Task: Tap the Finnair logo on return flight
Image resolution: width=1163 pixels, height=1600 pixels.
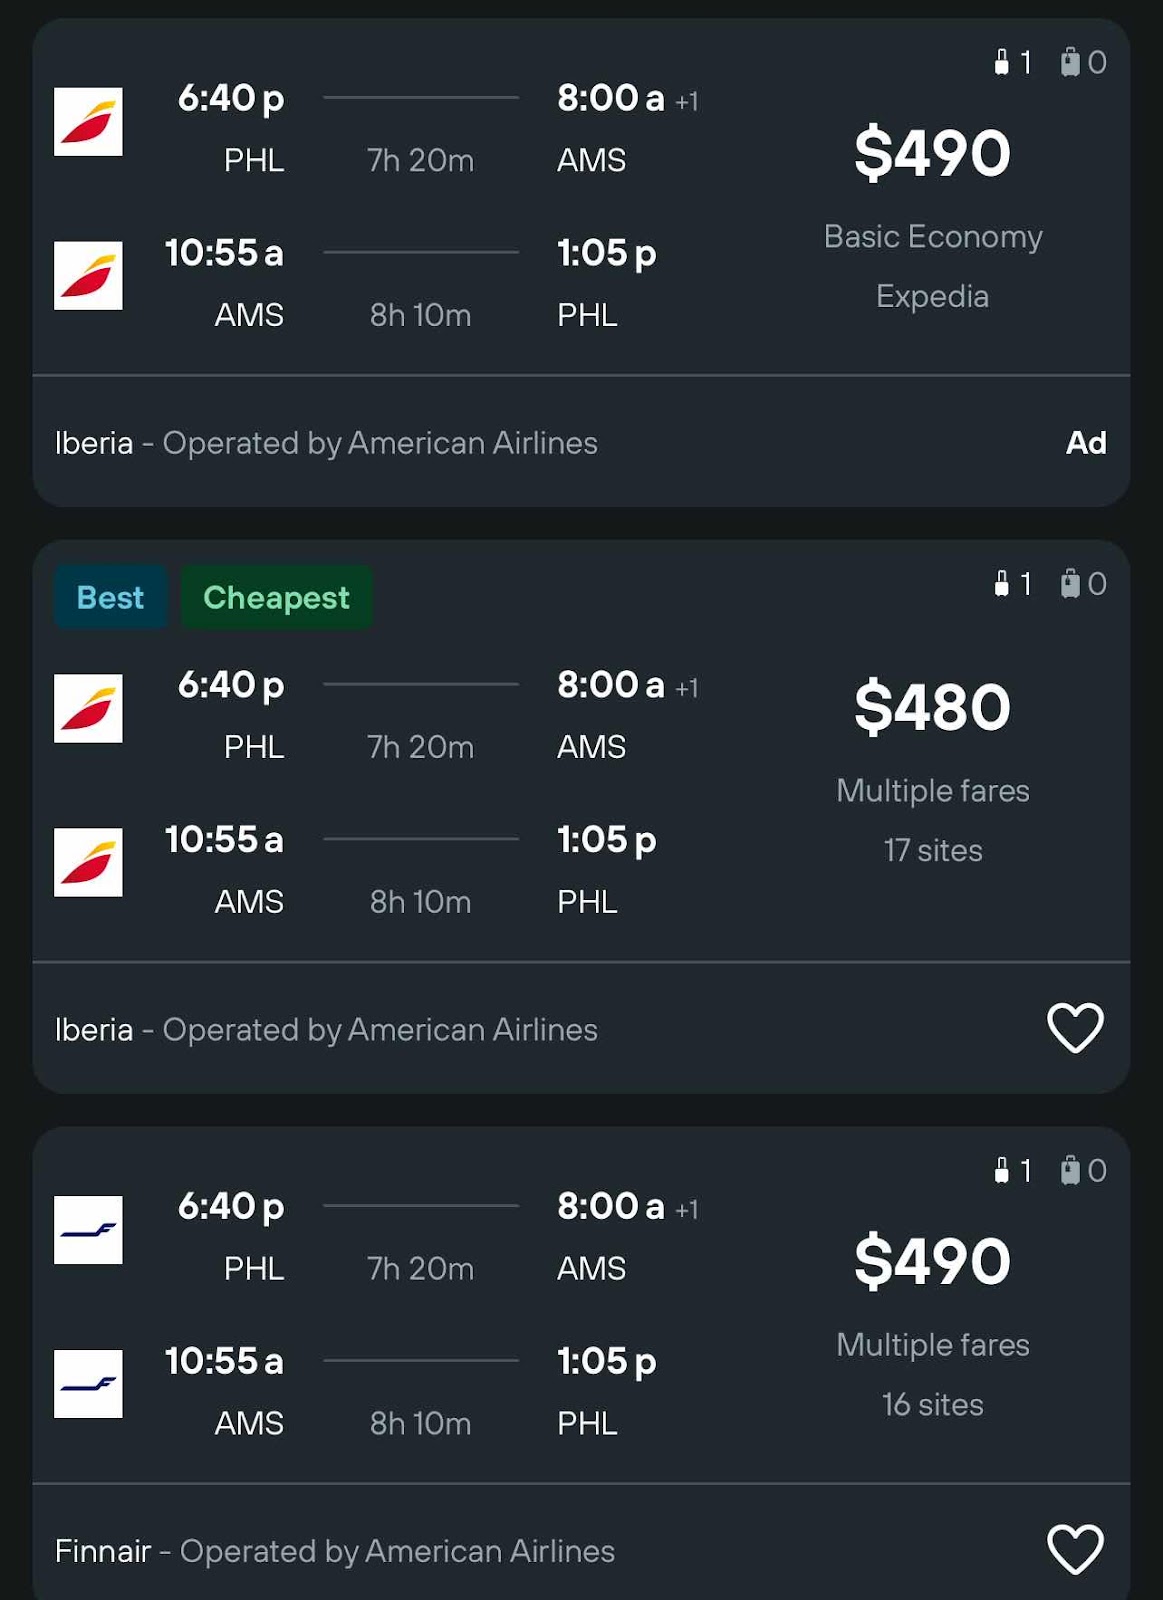Action: coord(88,1384)
